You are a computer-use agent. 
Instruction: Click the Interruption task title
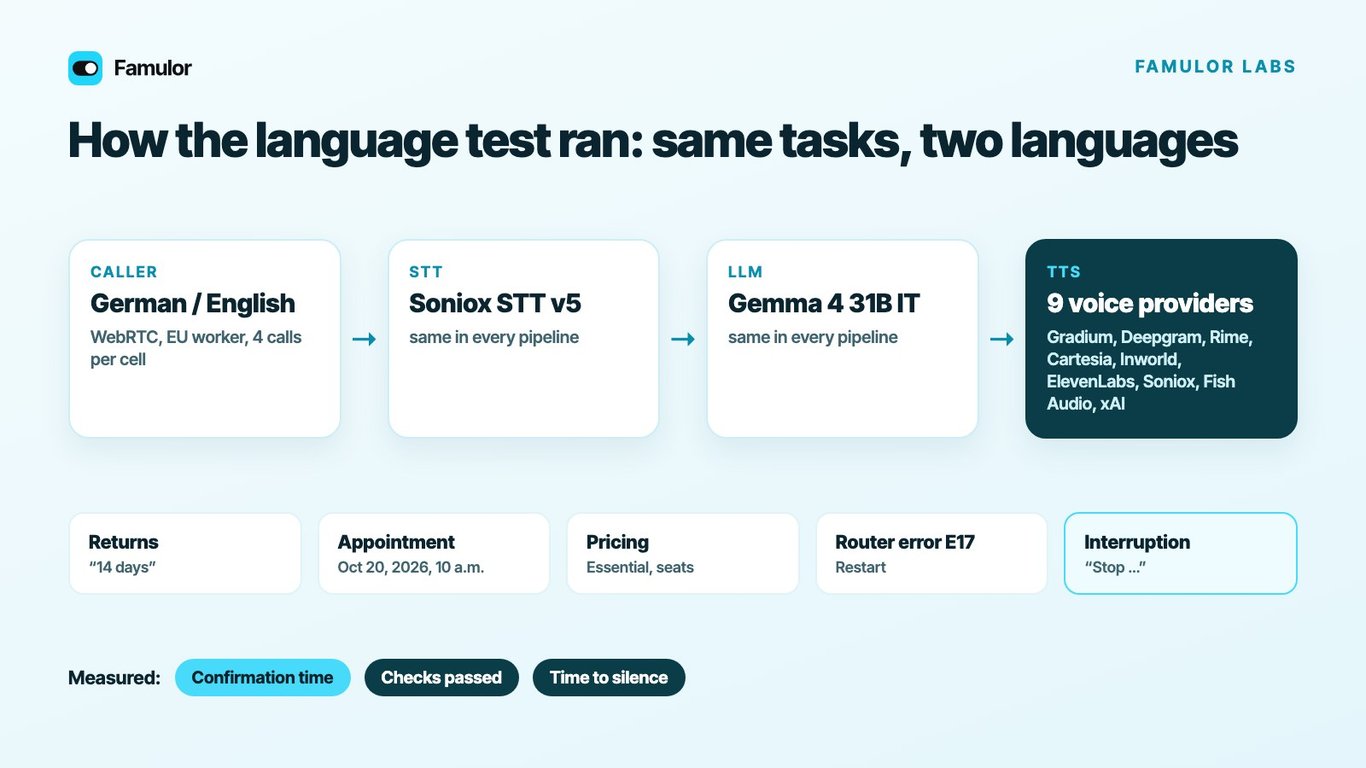[1137, 542]
